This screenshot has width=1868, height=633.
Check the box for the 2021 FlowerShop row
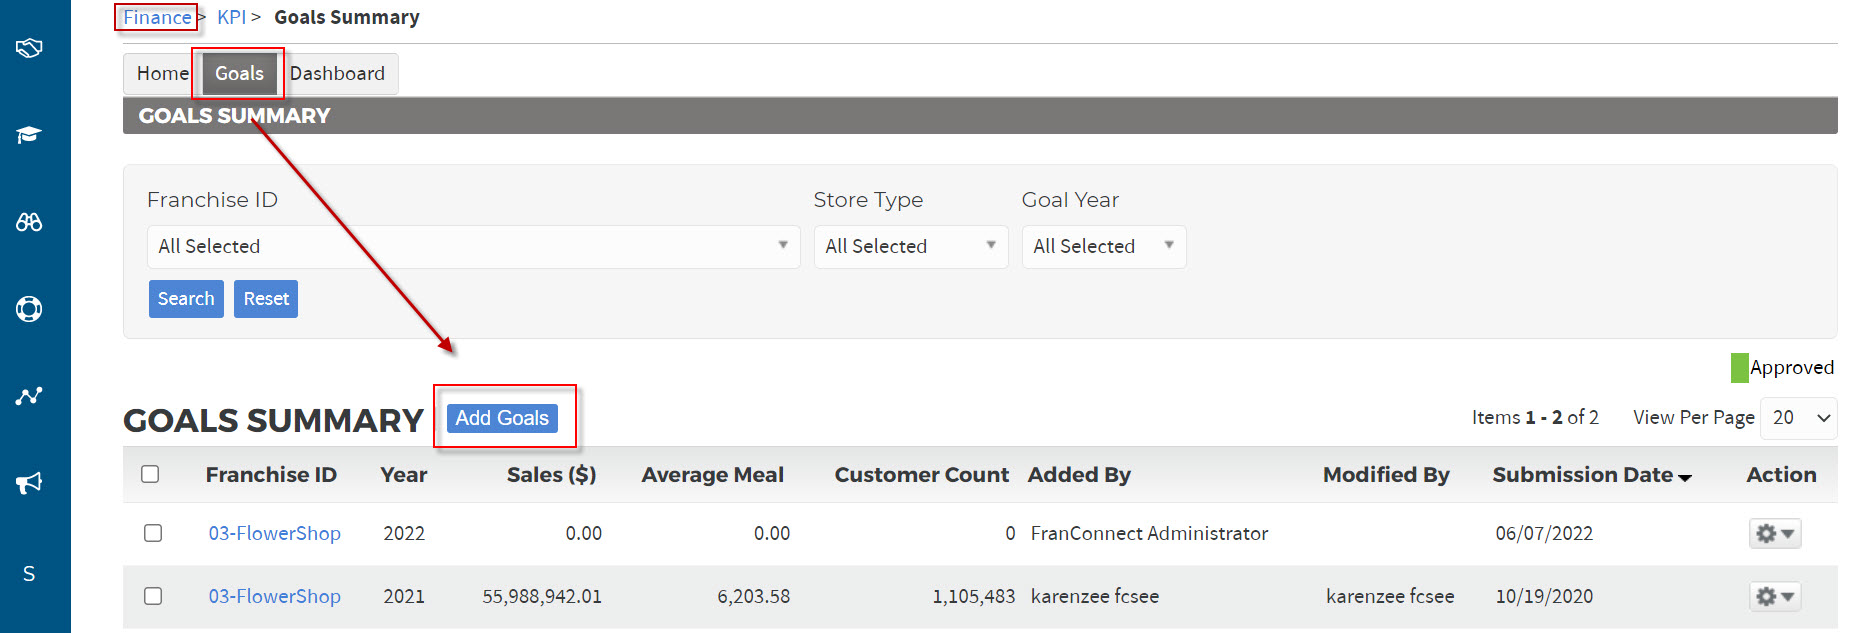pos(153,596)
